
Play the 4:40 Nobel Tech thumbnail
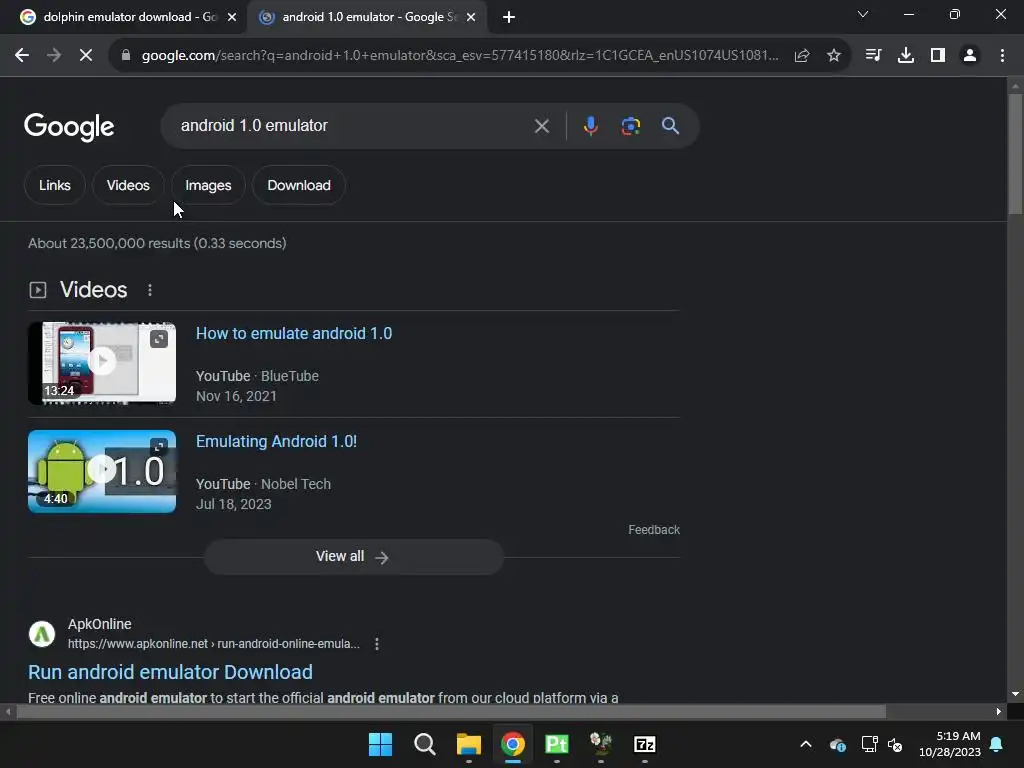102,471
